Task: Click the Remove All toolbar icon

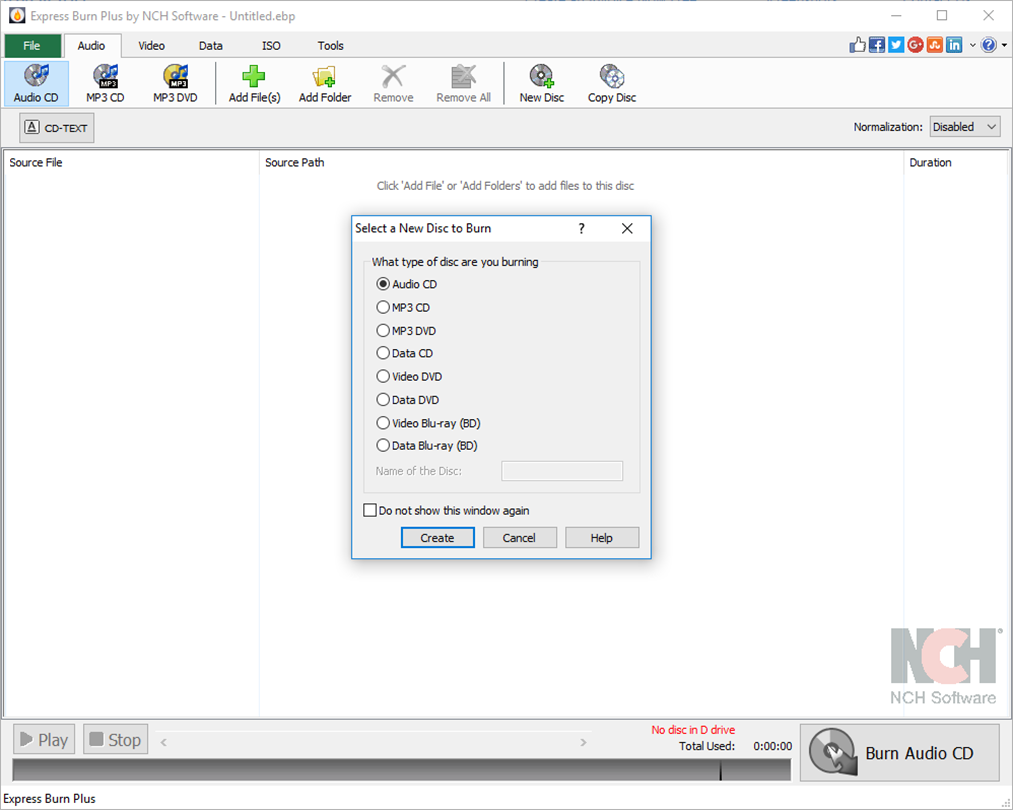Action: pos(463,83)
